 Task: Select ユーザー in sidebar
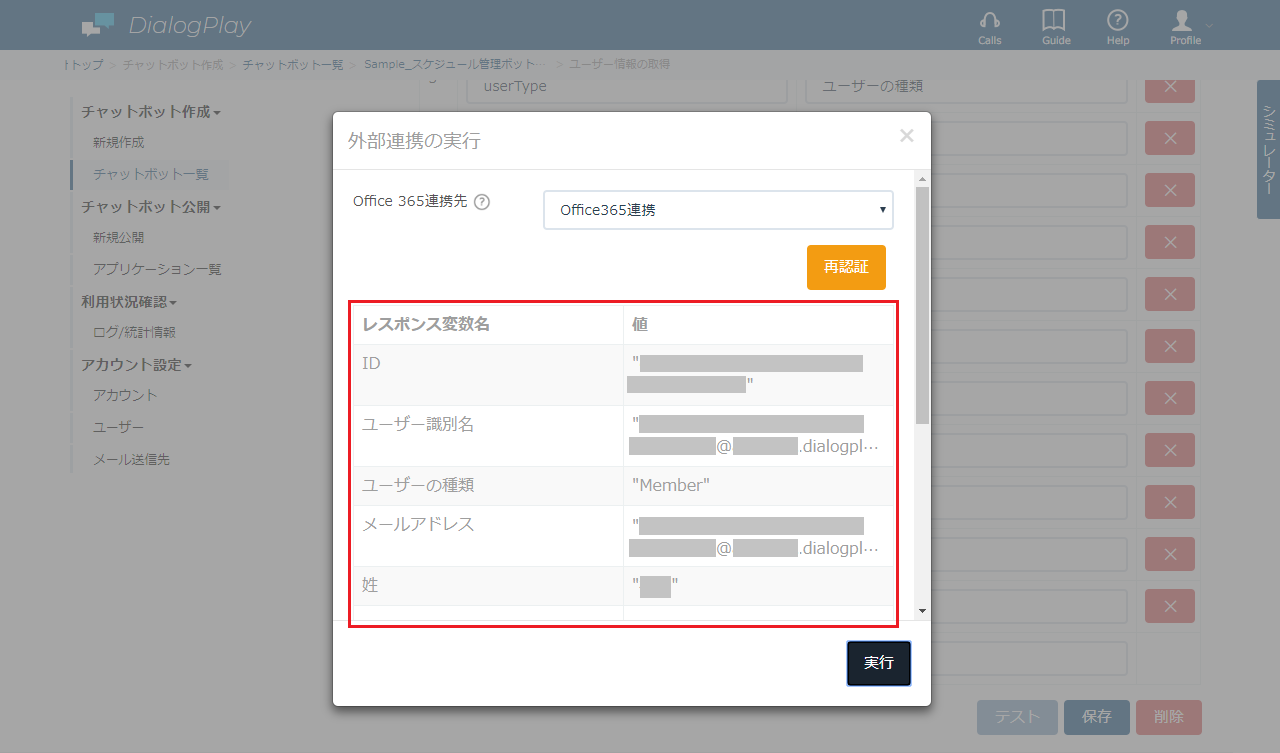[118, 427]
